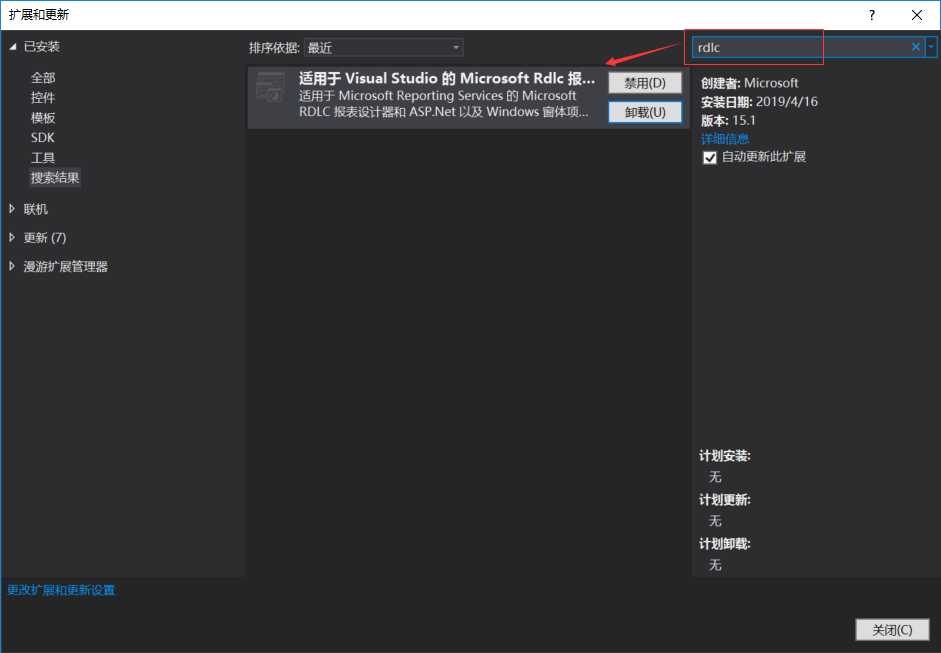This screenshot has width=941, height=653.
Task: Click the 安装日期 2019/4/16 text
Action: 759,101
